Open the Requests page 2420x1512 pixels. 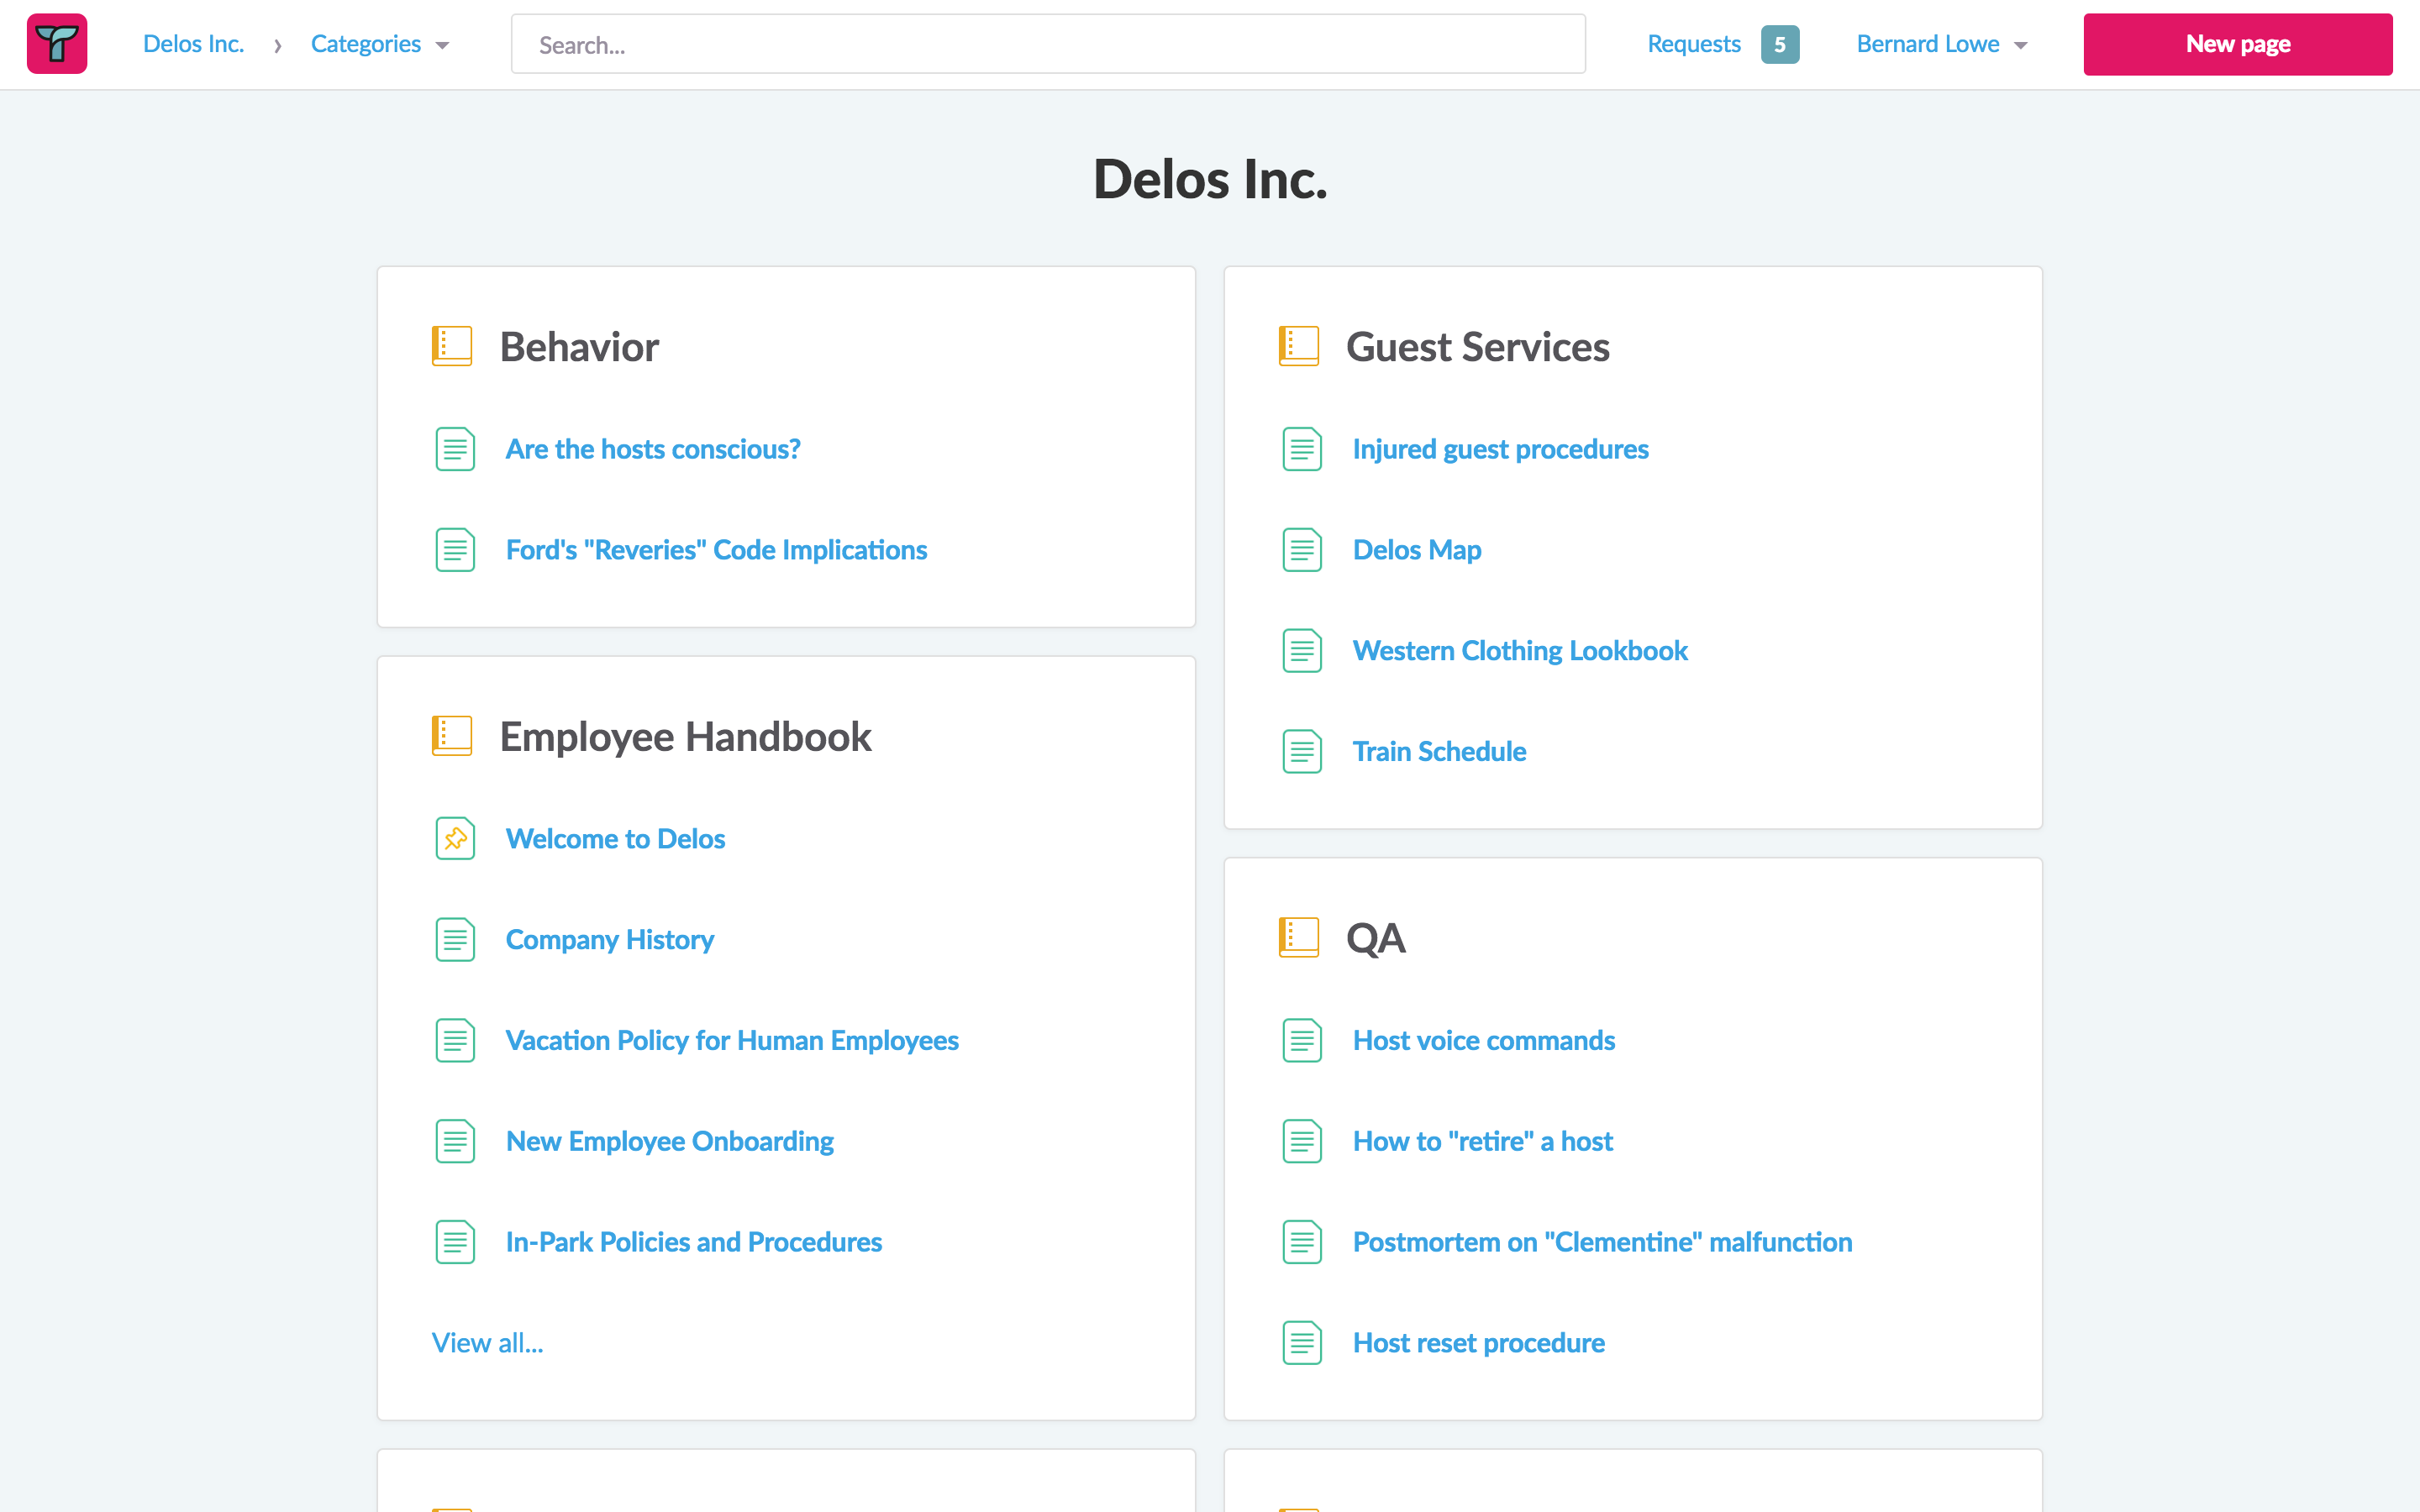click(1693, 44)
